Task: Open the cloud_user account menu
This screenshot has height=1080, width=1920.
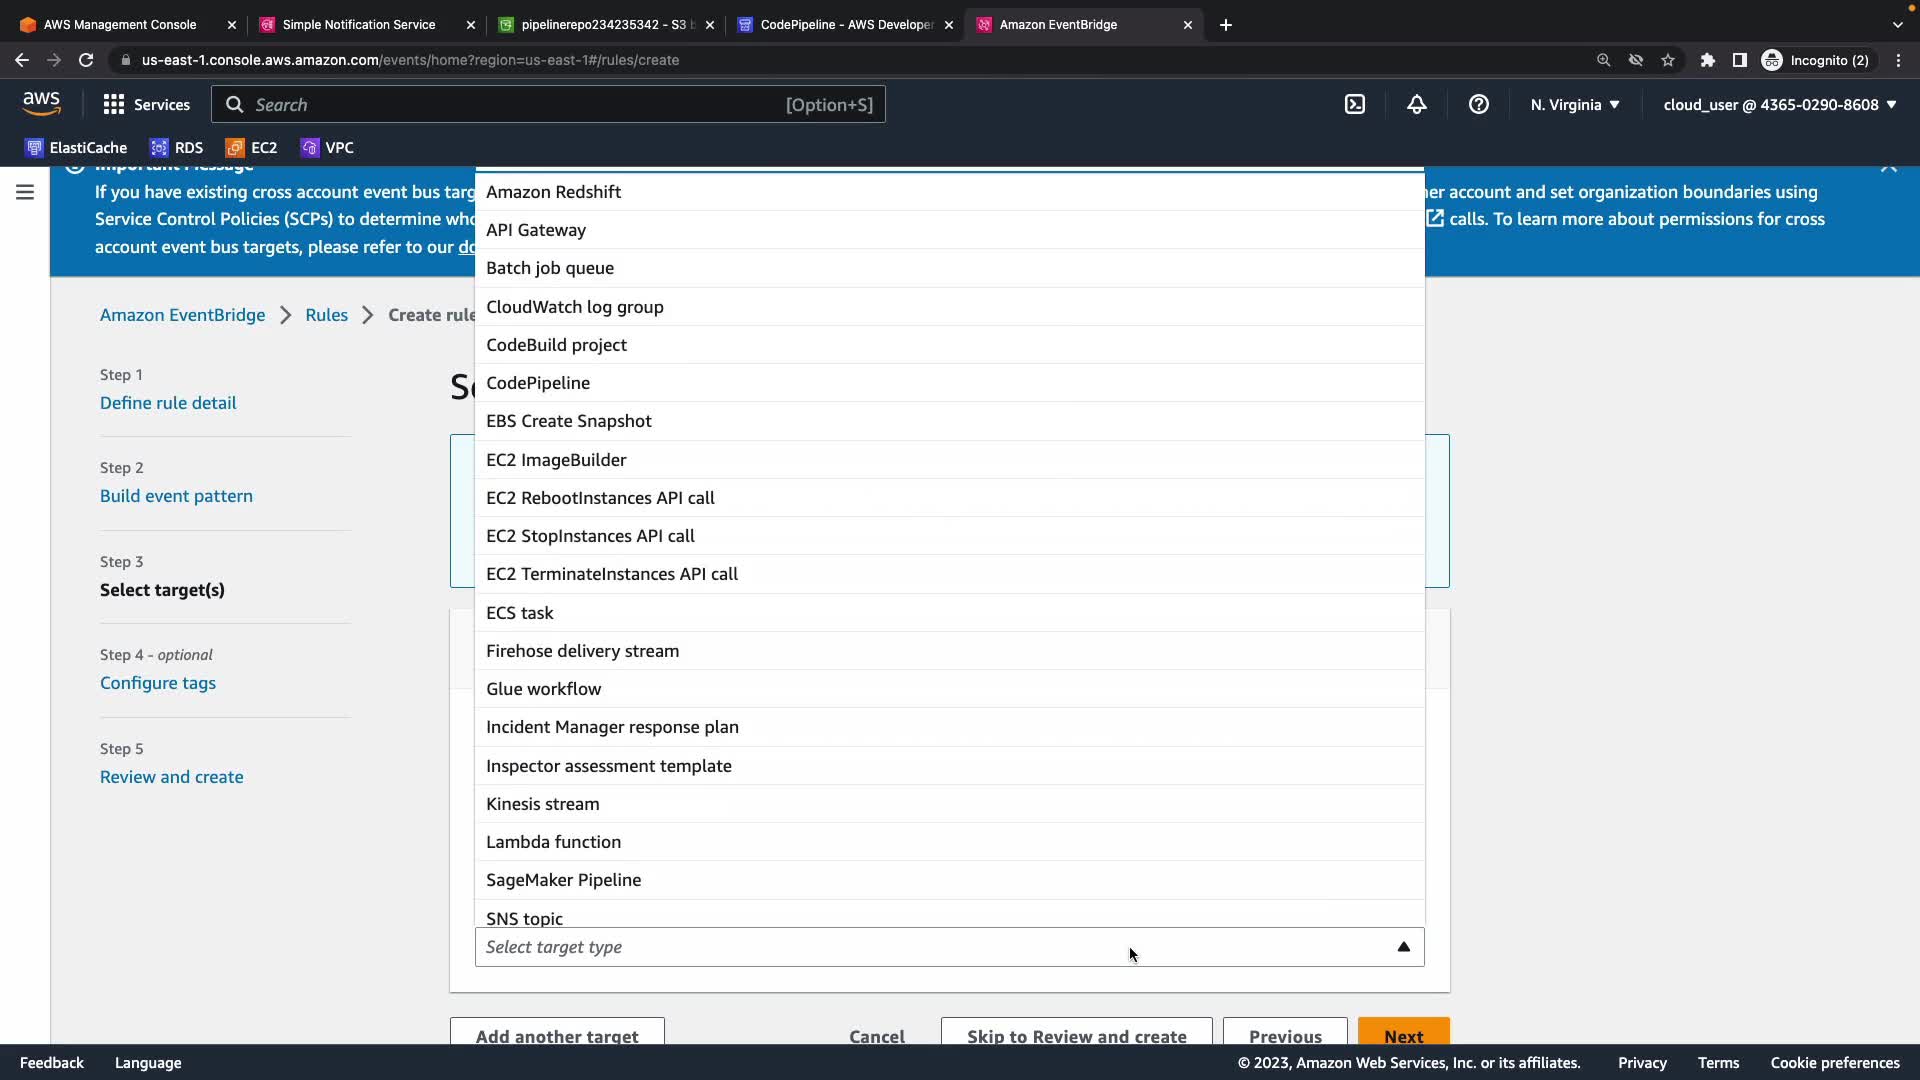Action: pos(1779,104)
